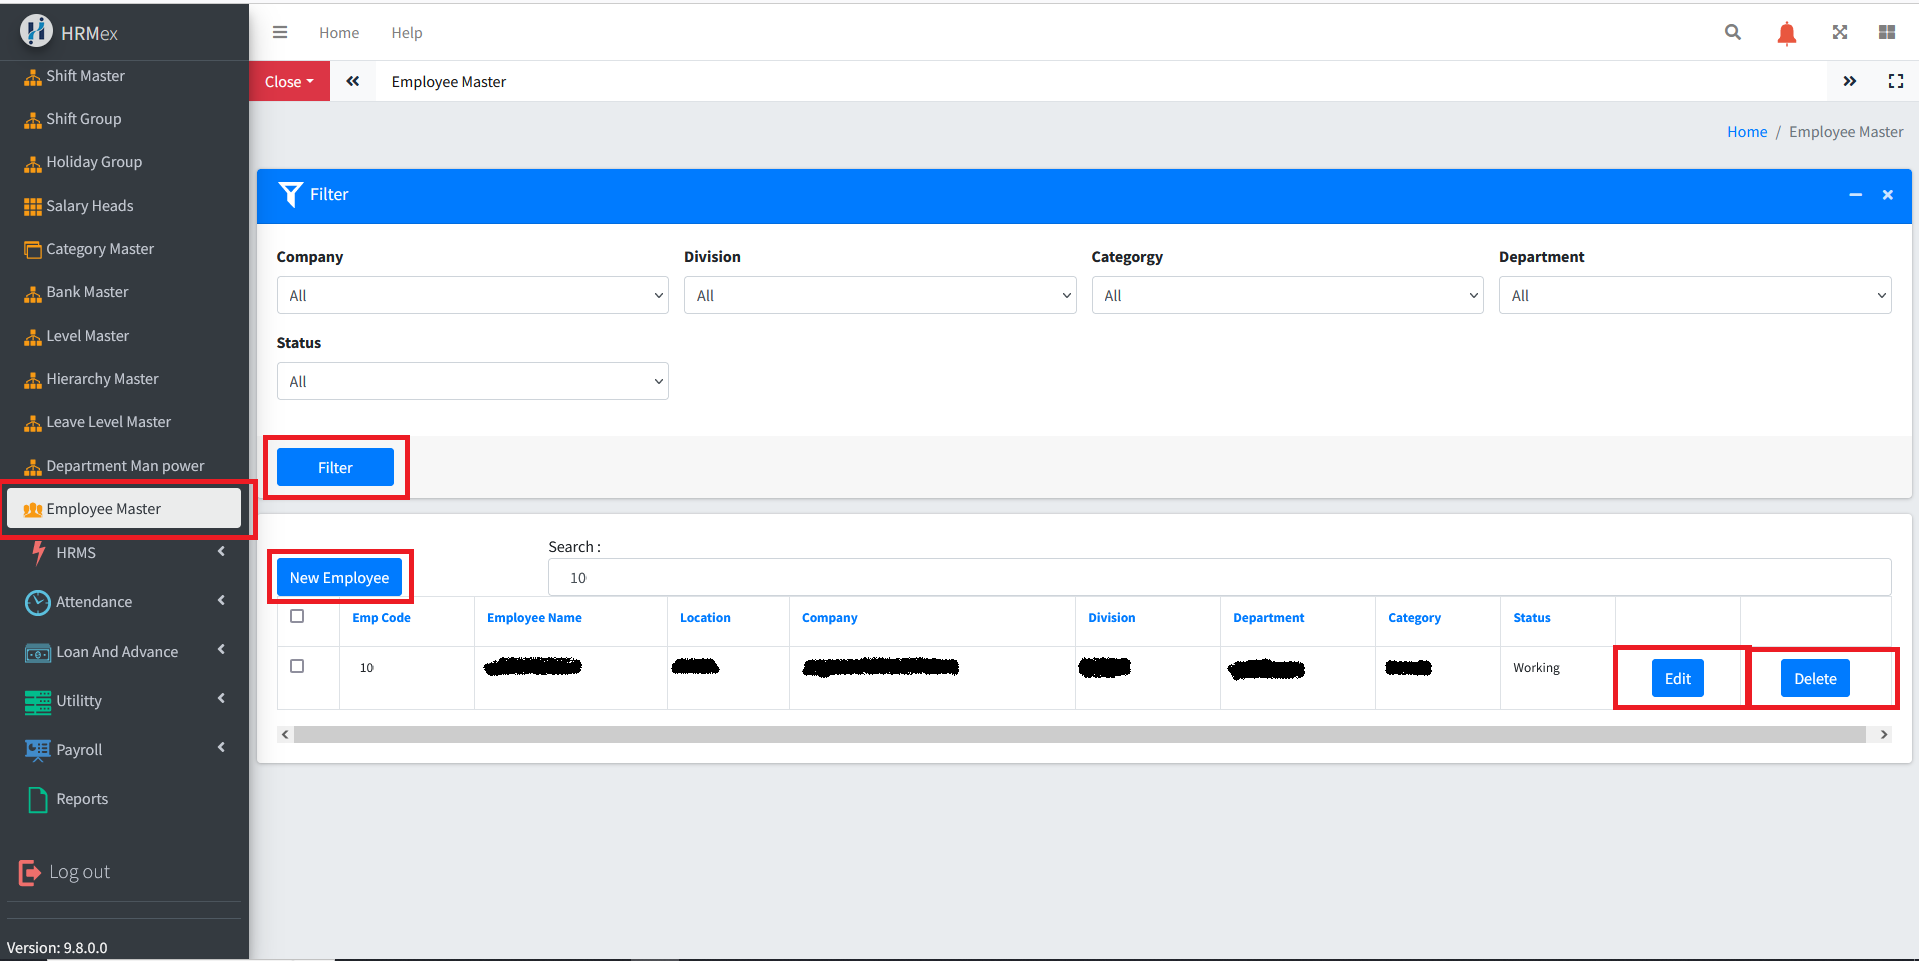Expand the Payroll sidebar menu

(x=124, y=749)
